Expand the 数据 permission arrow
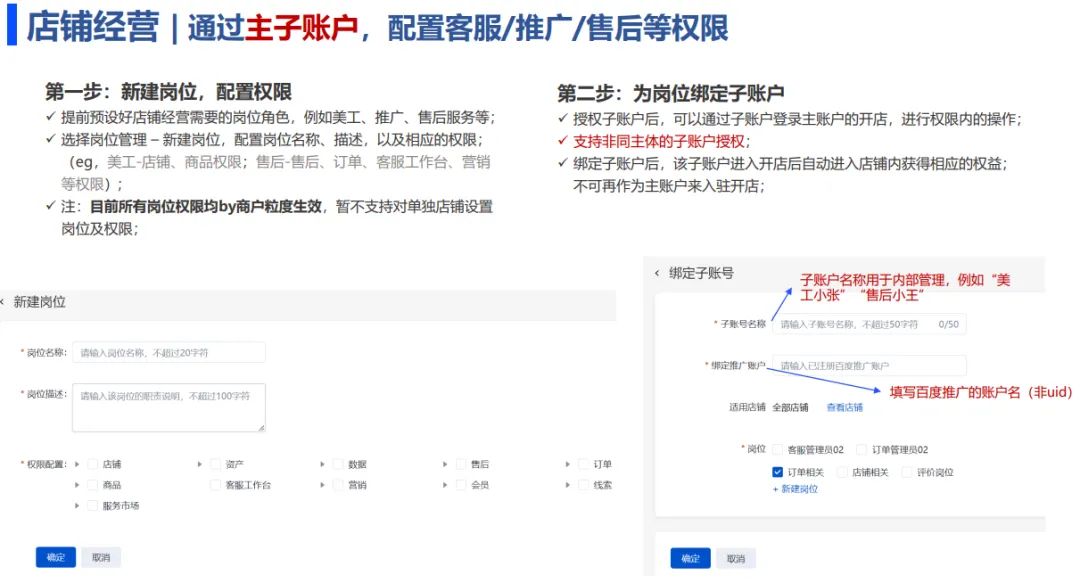1080x583 pixels. click(323, 464)
